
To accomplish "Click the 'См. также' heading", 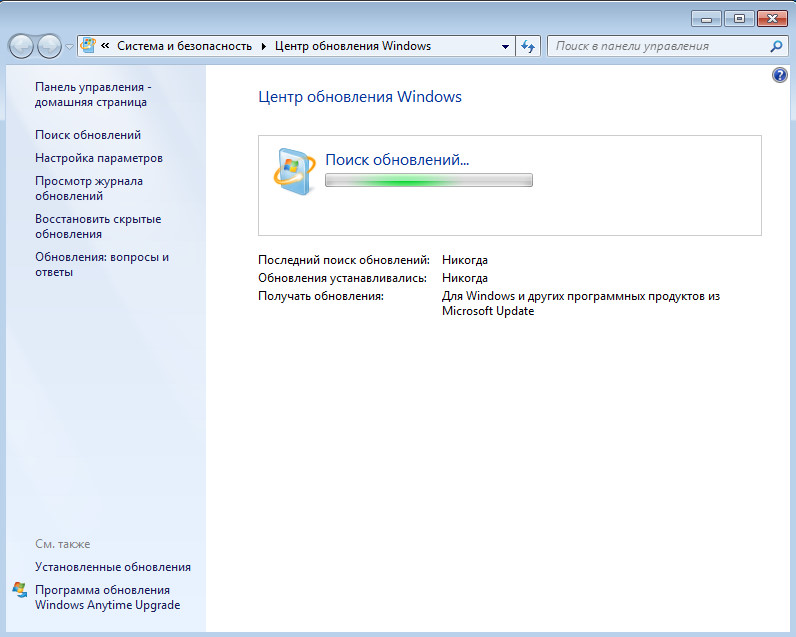I will coord(62,544).
